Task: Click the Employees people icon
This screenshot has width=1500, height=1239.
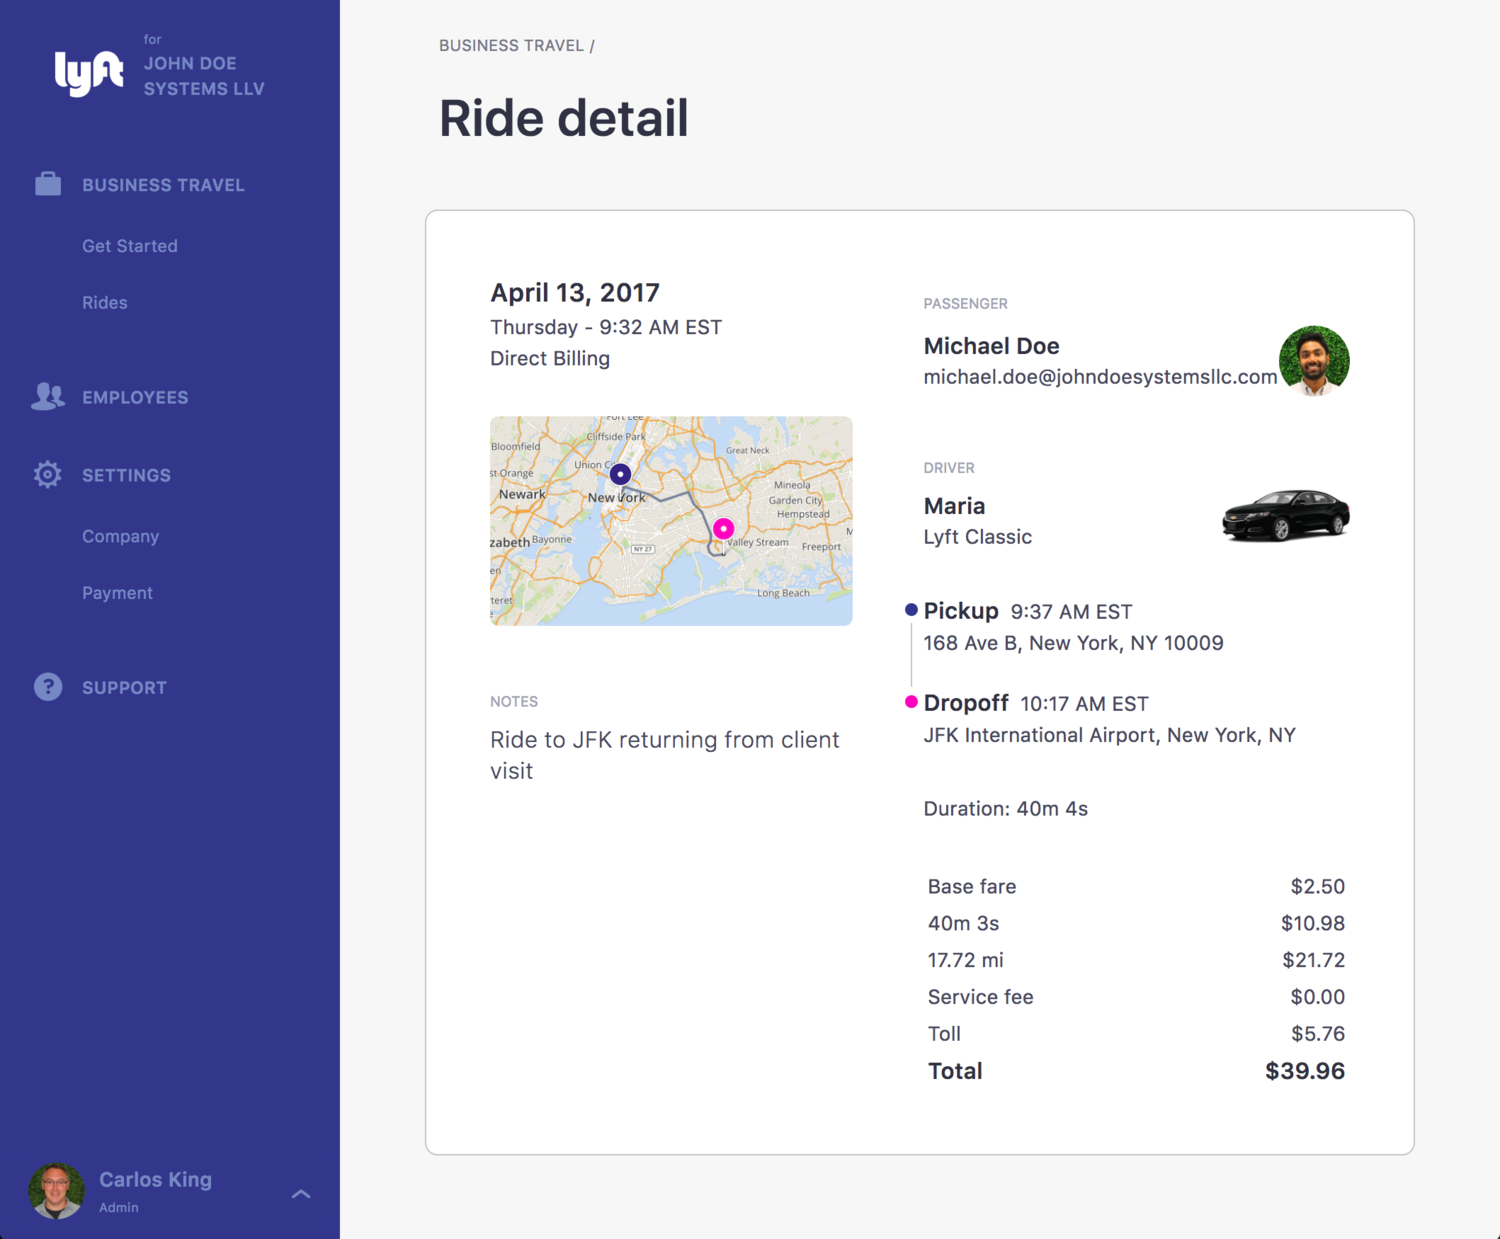Action: coord(47,396)
